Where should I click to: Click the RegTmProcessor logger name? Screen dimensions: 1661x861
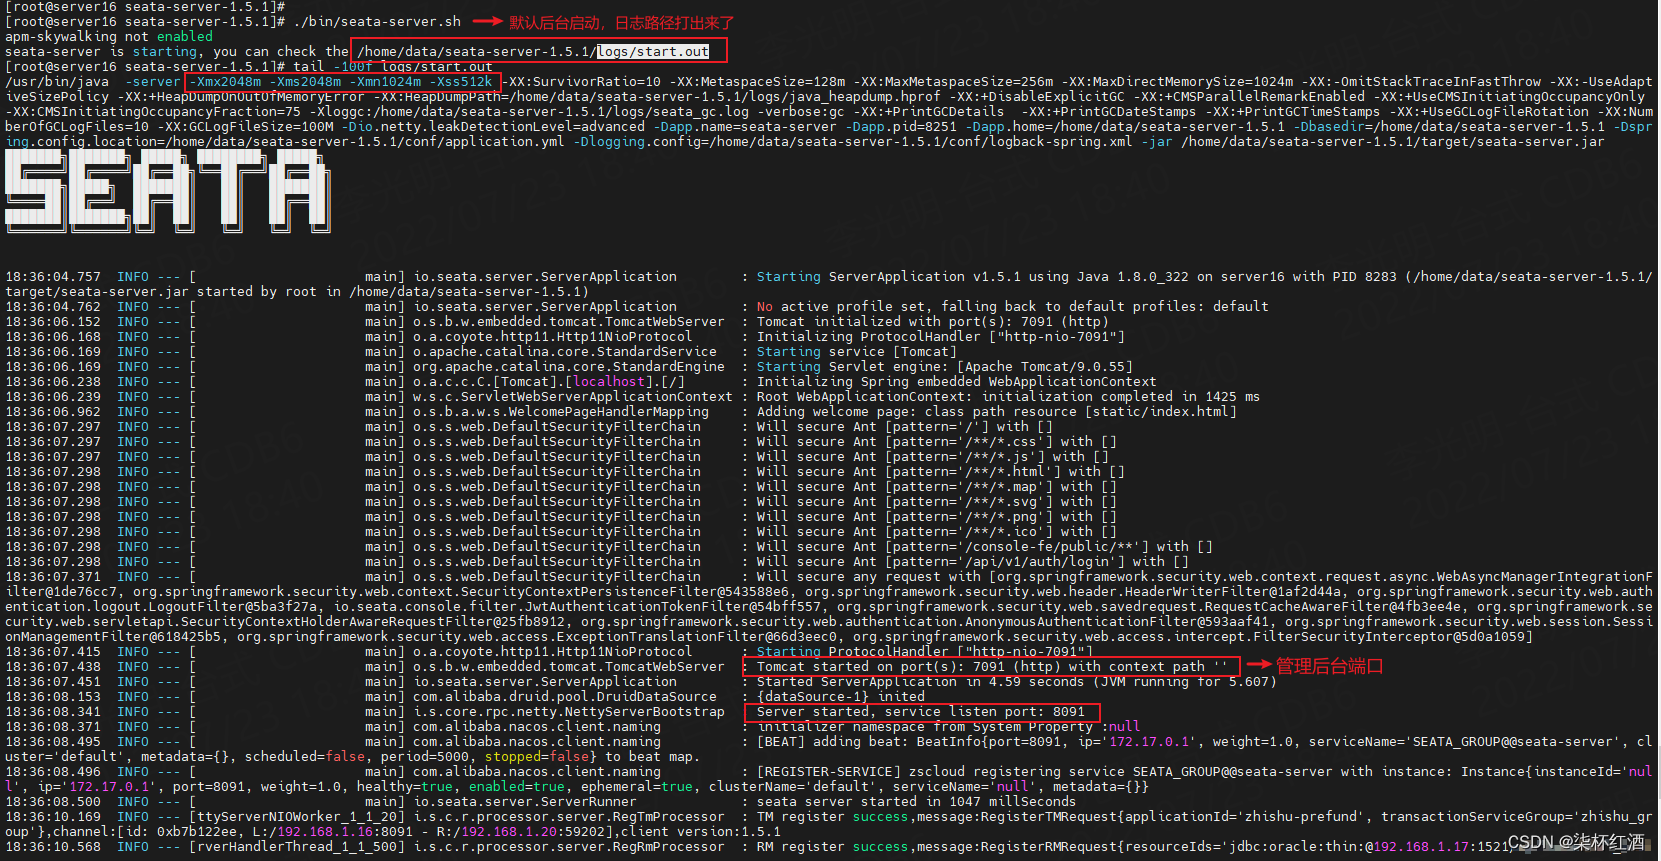569,816
